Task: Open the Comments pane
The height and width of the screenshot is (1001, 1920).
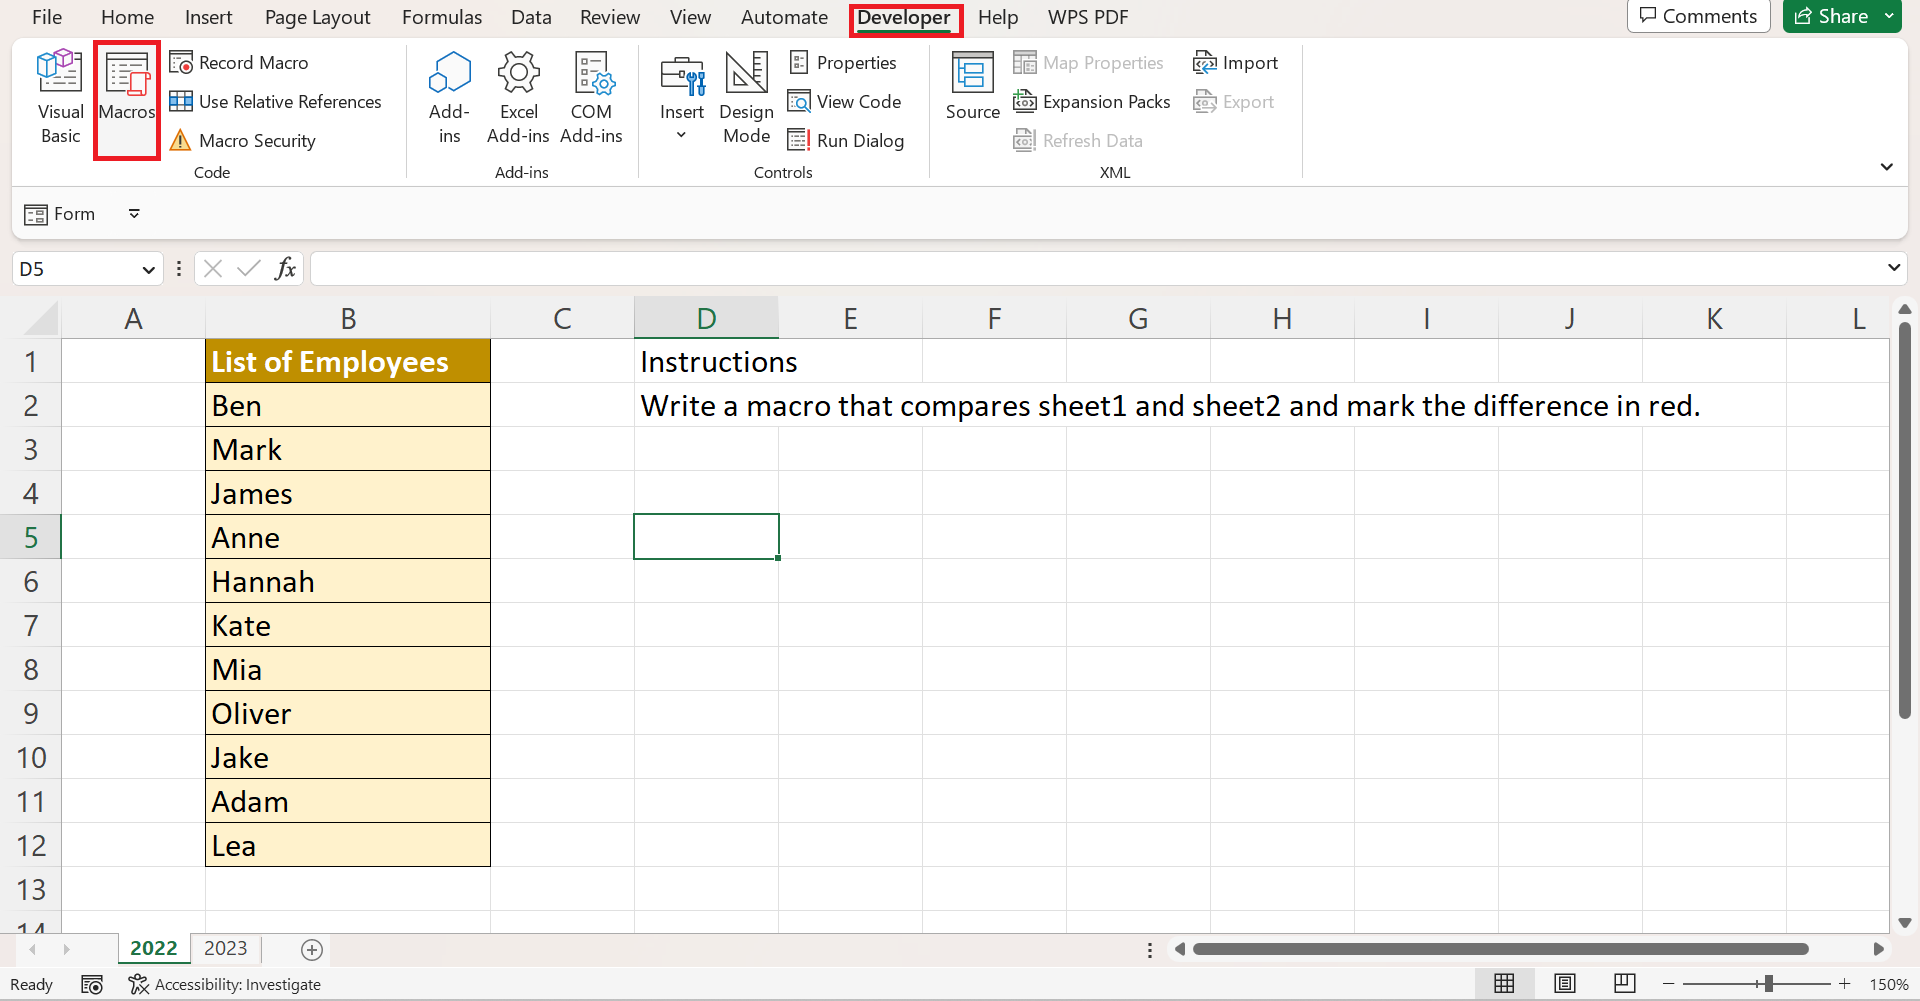Action: pyautogui.click(x=1698, y=17)
